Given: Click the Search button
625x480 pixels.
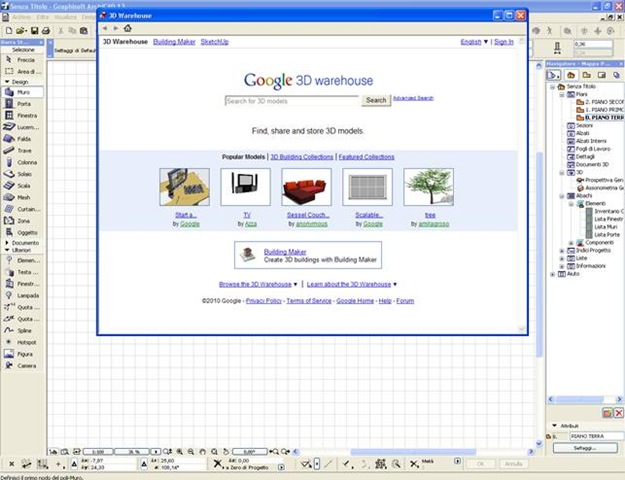Looking at the screenshot, I should (376, 100).
